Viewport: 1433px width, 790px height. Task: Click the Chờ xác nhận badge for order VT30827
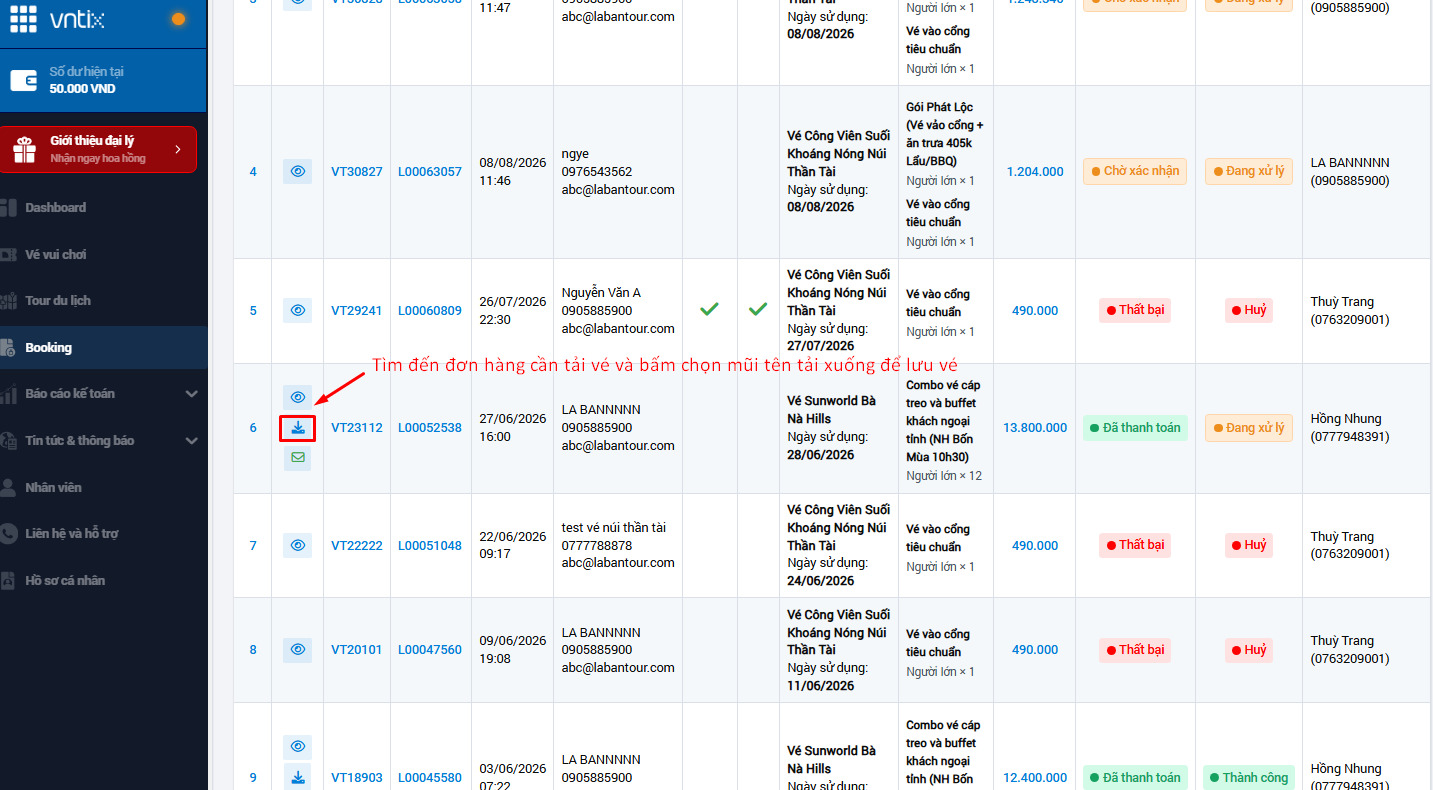pyautogui.click(x=1135, y=171)
